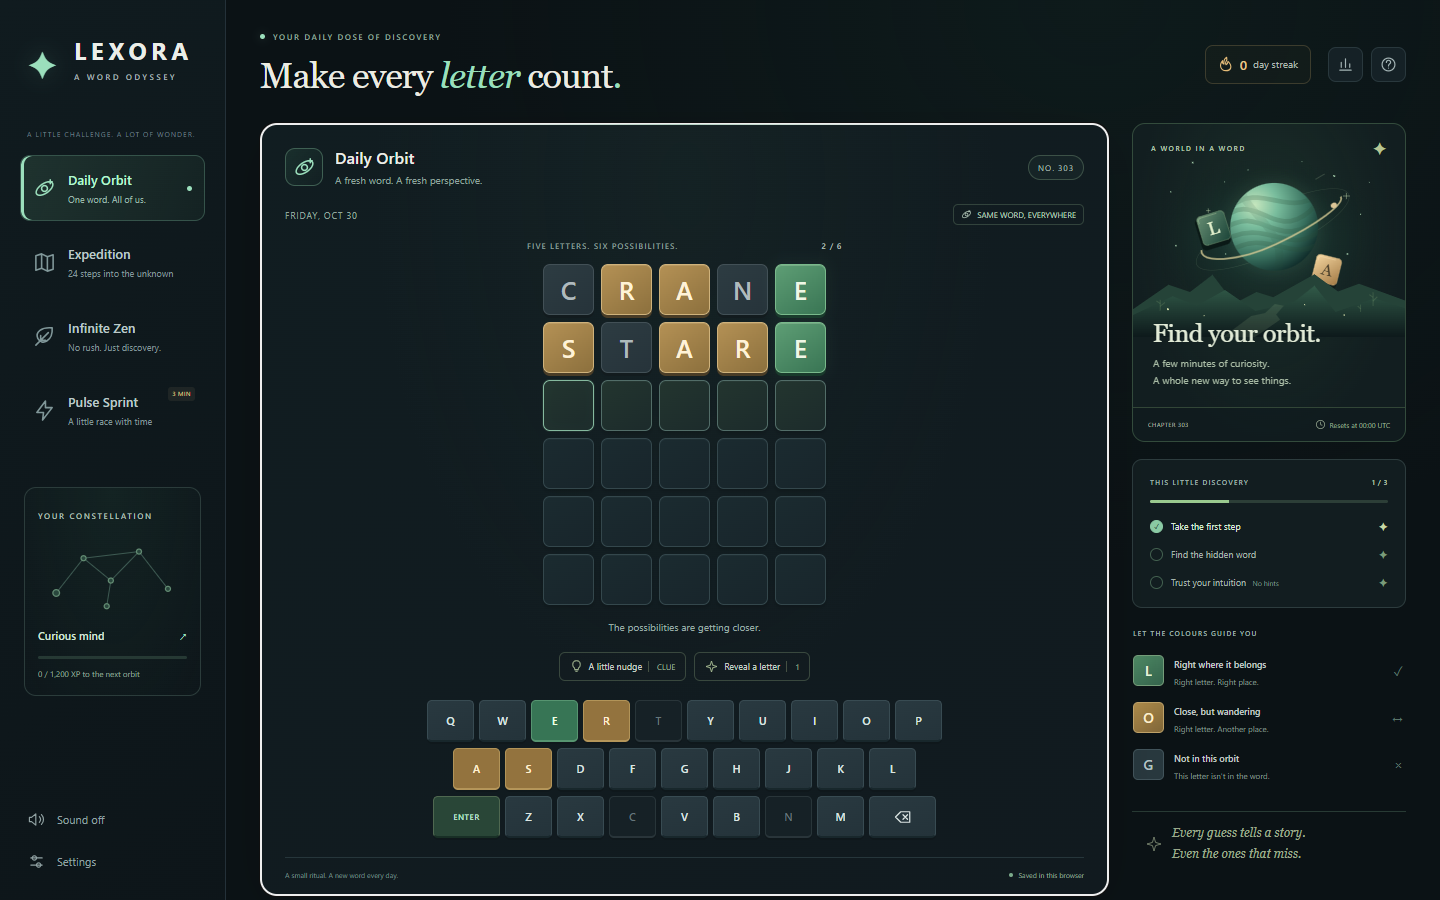Click the M key on the keyboard
The width and height of the screenshot is (1440, 900).
pos(841,817)
